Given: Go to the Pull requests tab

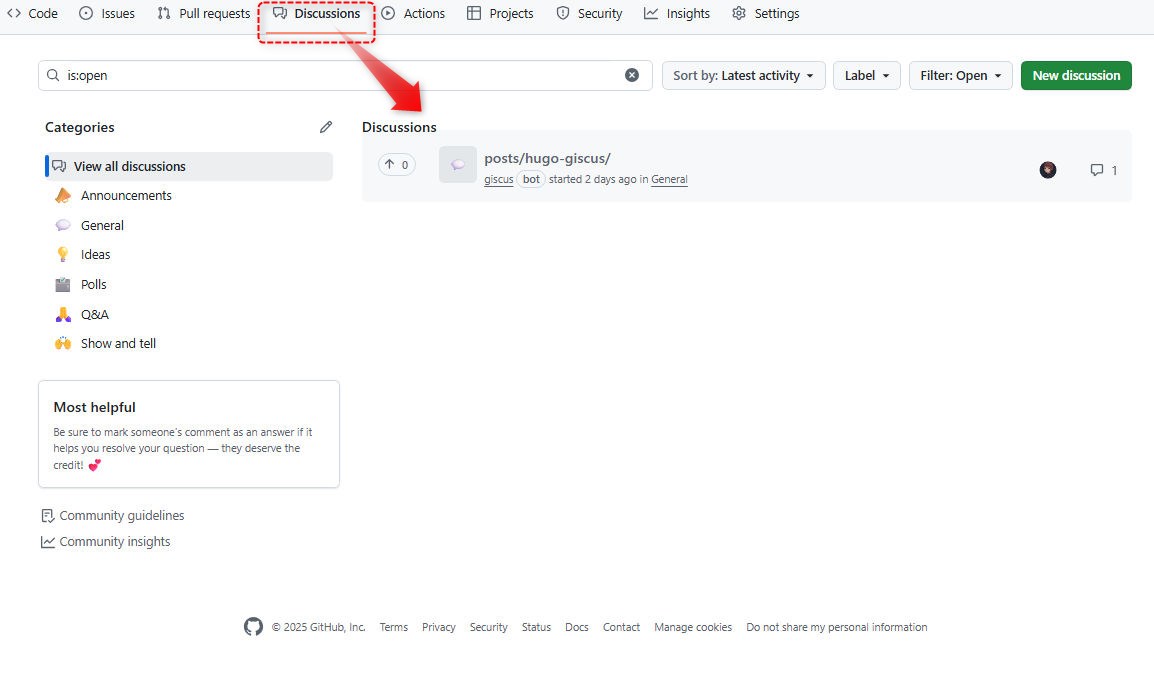Looking at the screenshot, I should (x=204, y=14).
